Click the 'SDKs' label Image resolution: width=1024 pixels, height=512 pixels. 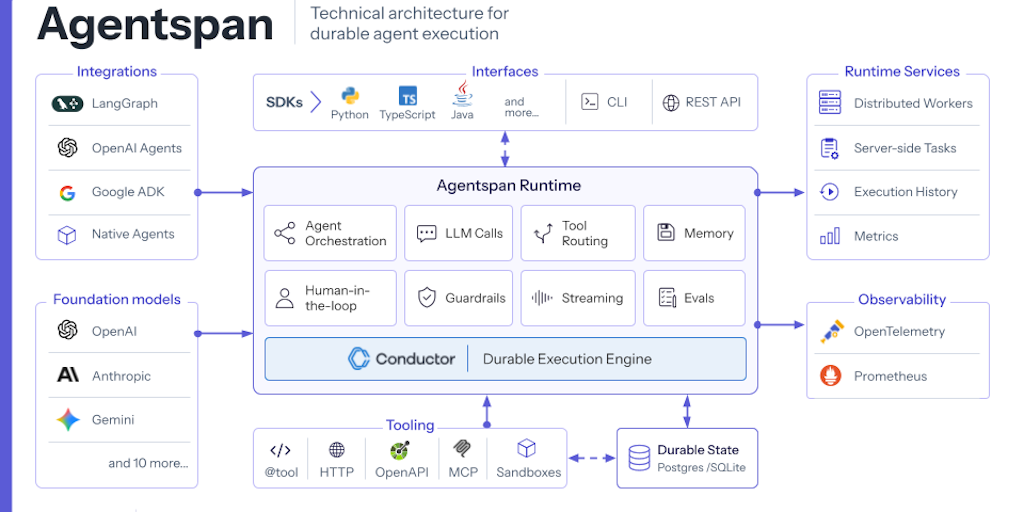pos(284,103)
